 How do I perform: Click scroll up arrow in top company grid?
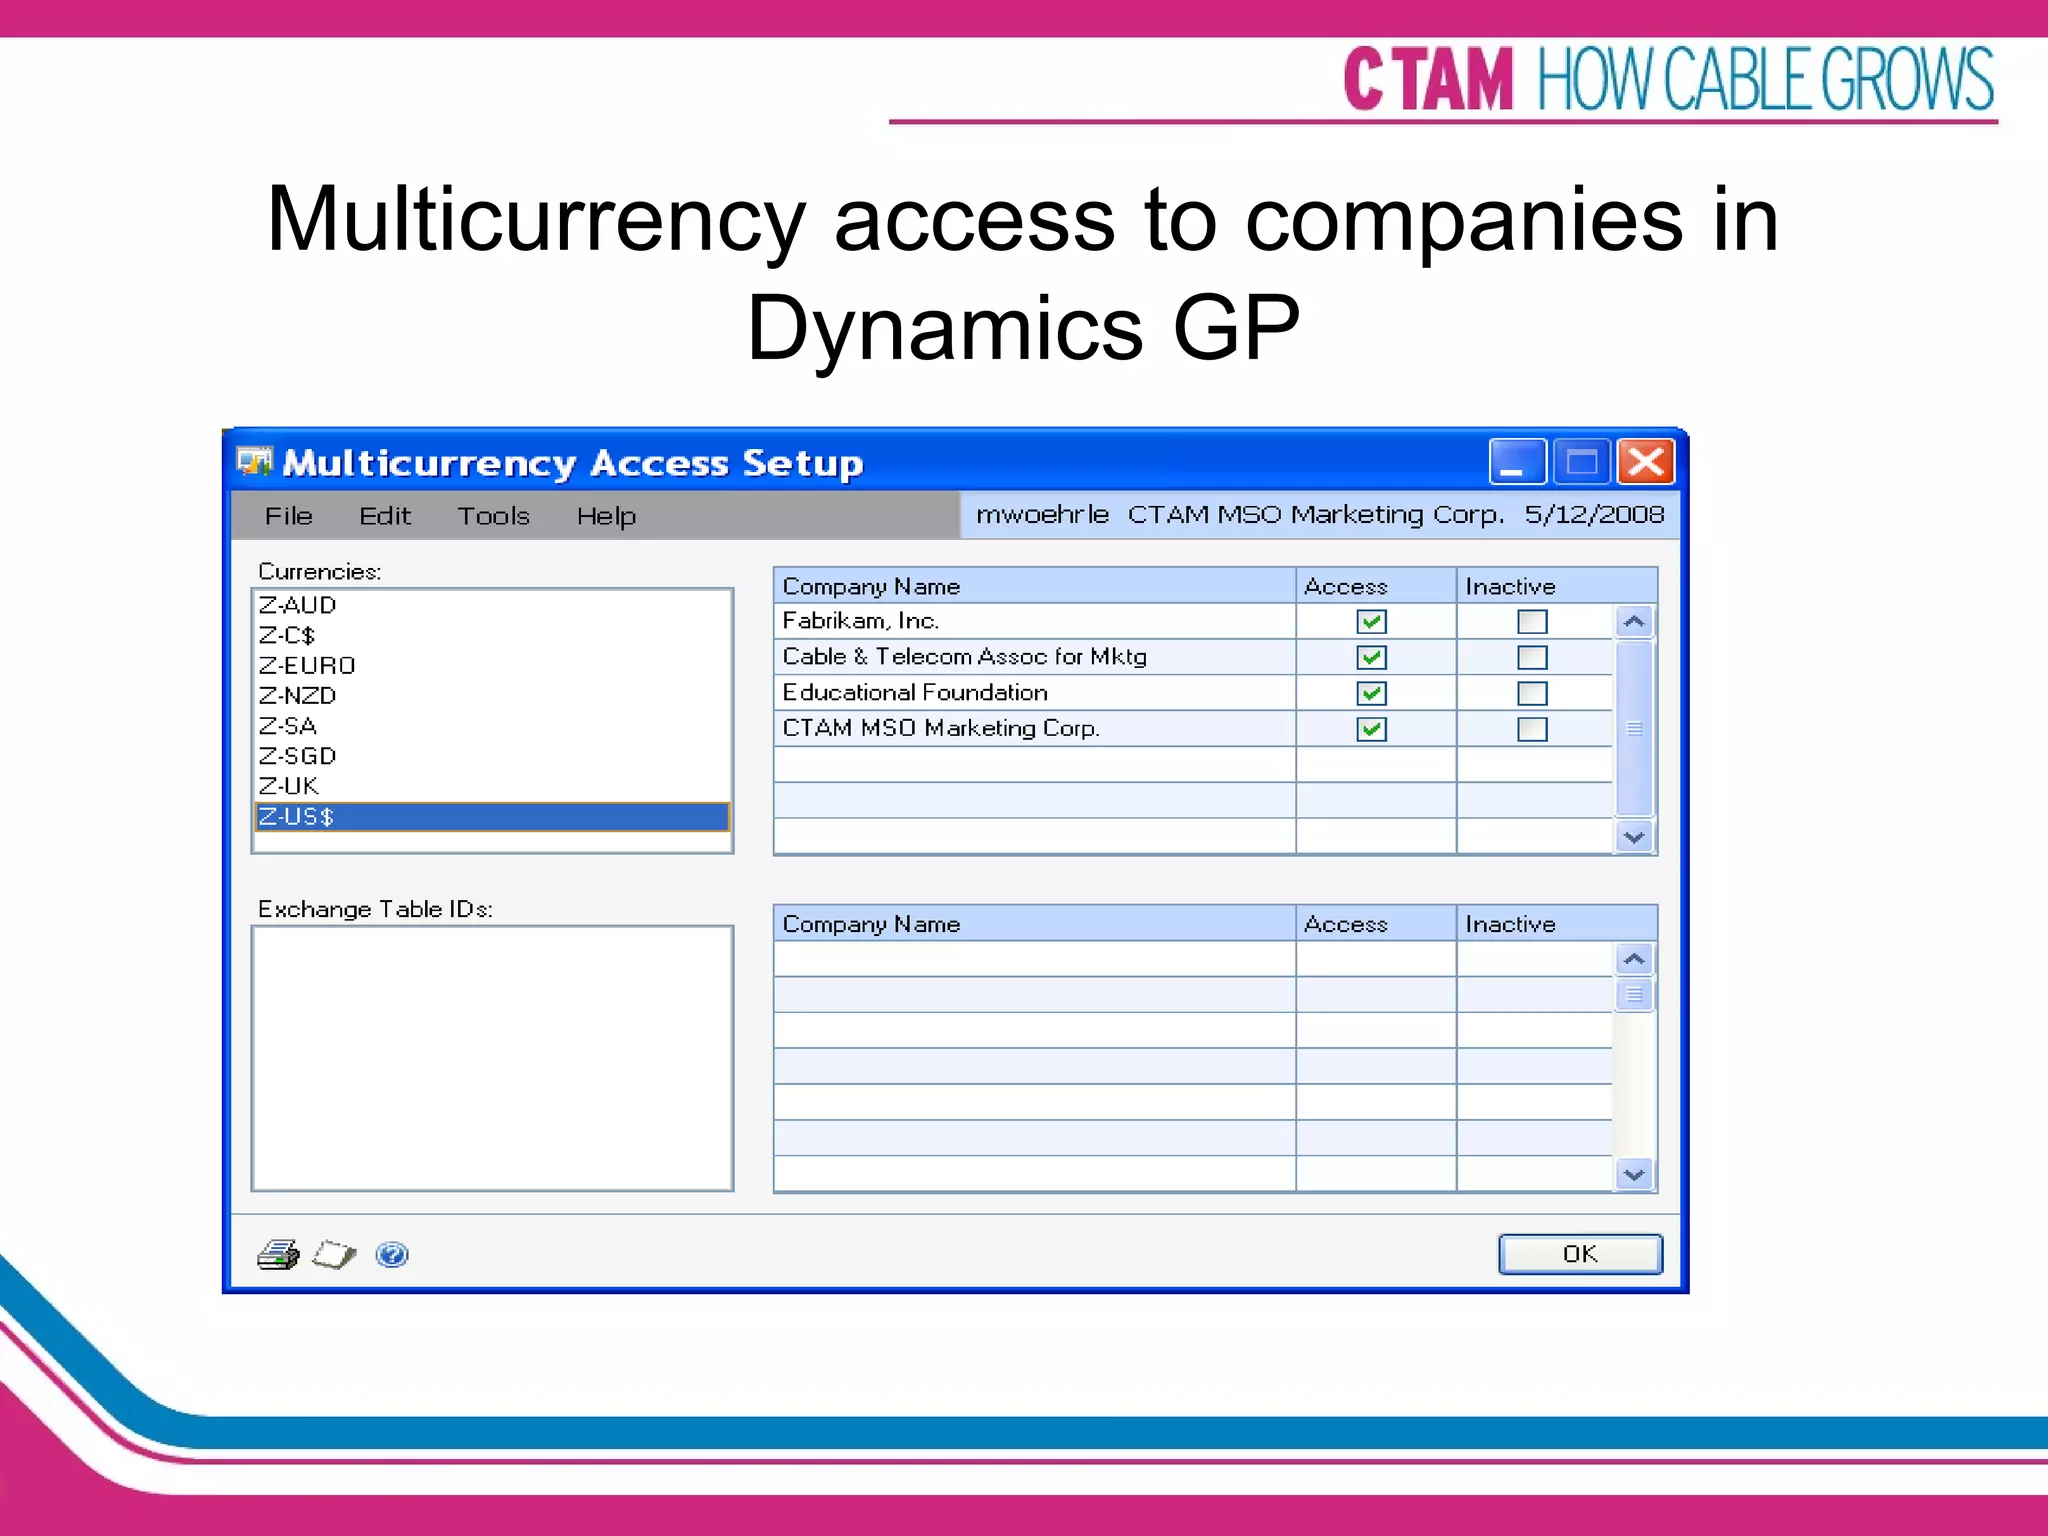(1634, 622)
